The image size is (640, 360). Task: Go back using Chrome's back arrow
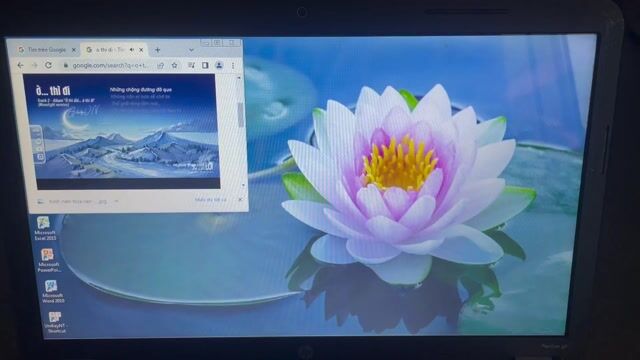tap(20, 65)
